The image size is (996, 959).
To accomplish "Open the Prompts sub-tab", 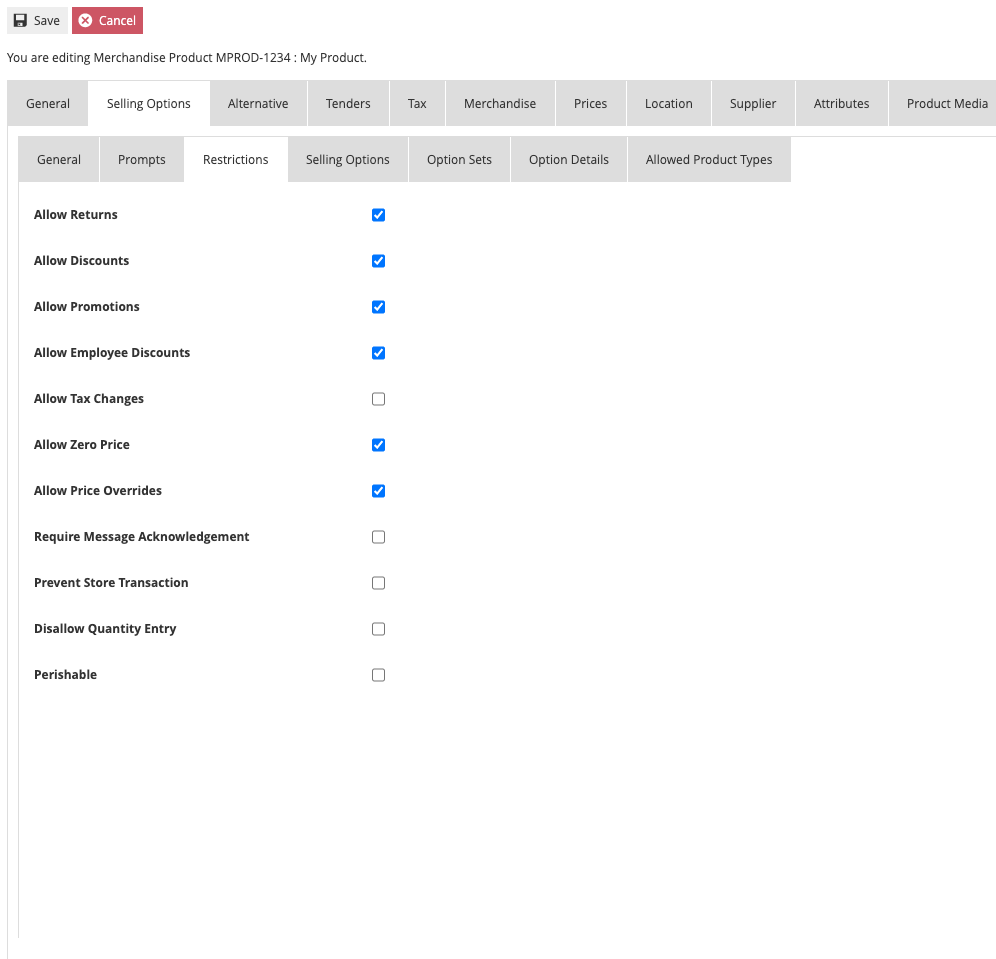I will pyautogui.click(x=141, y=159).
